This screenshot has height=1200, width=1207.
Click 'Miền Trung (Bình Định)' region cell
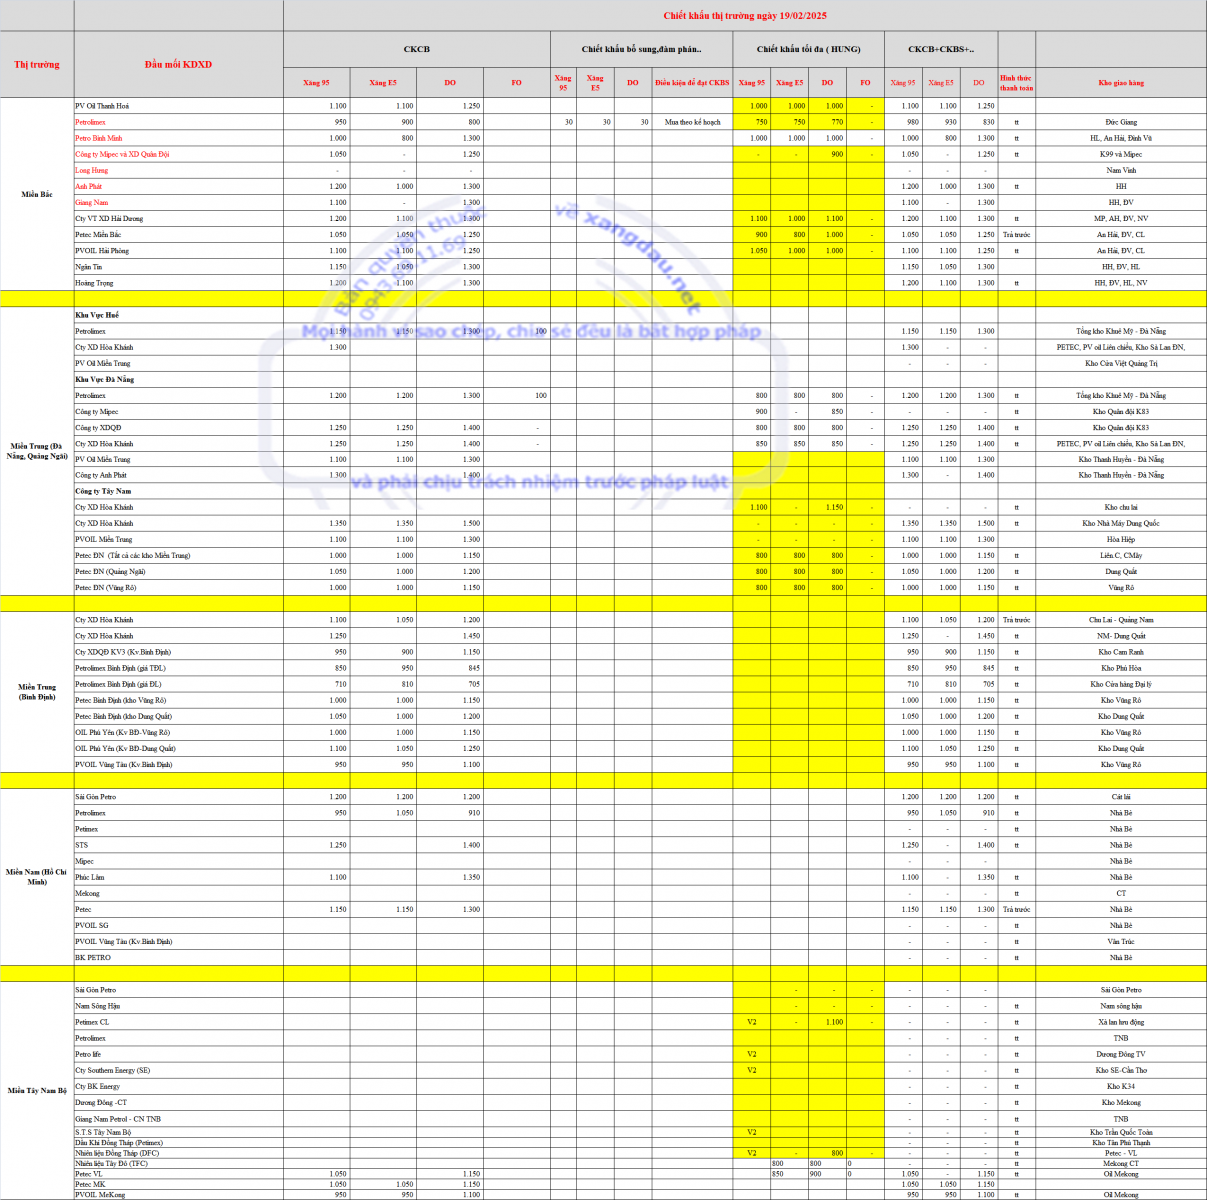[37, 692]
